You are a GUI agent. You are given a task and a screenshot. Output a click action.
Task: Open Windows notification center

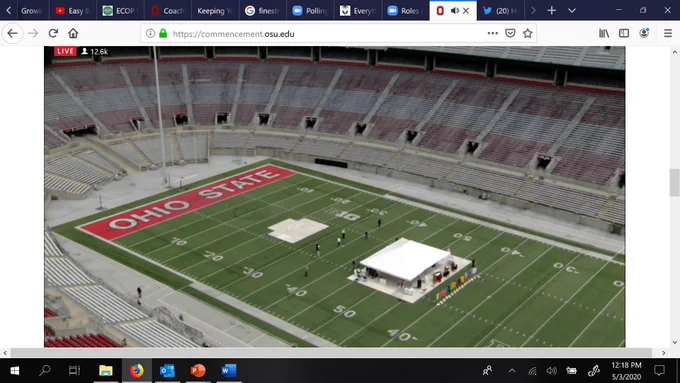(659, 370)
